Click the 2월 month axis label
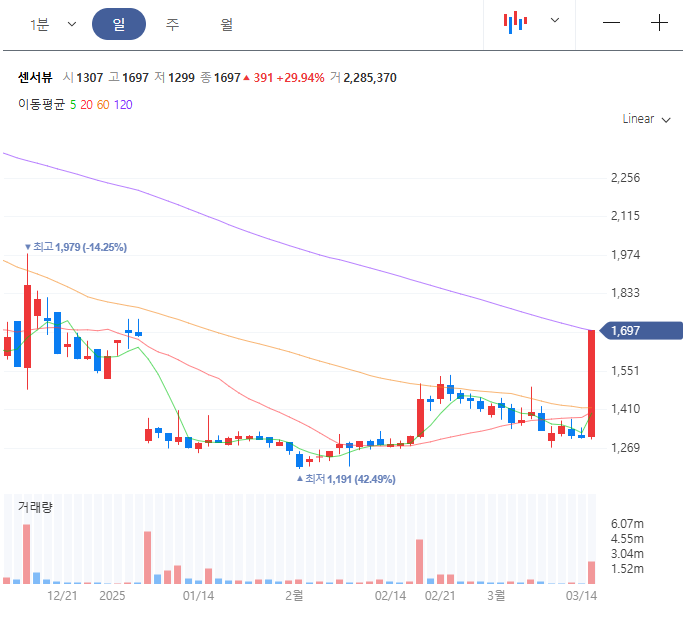The width and height of the screenshot is (684, 624). [294, 595]
